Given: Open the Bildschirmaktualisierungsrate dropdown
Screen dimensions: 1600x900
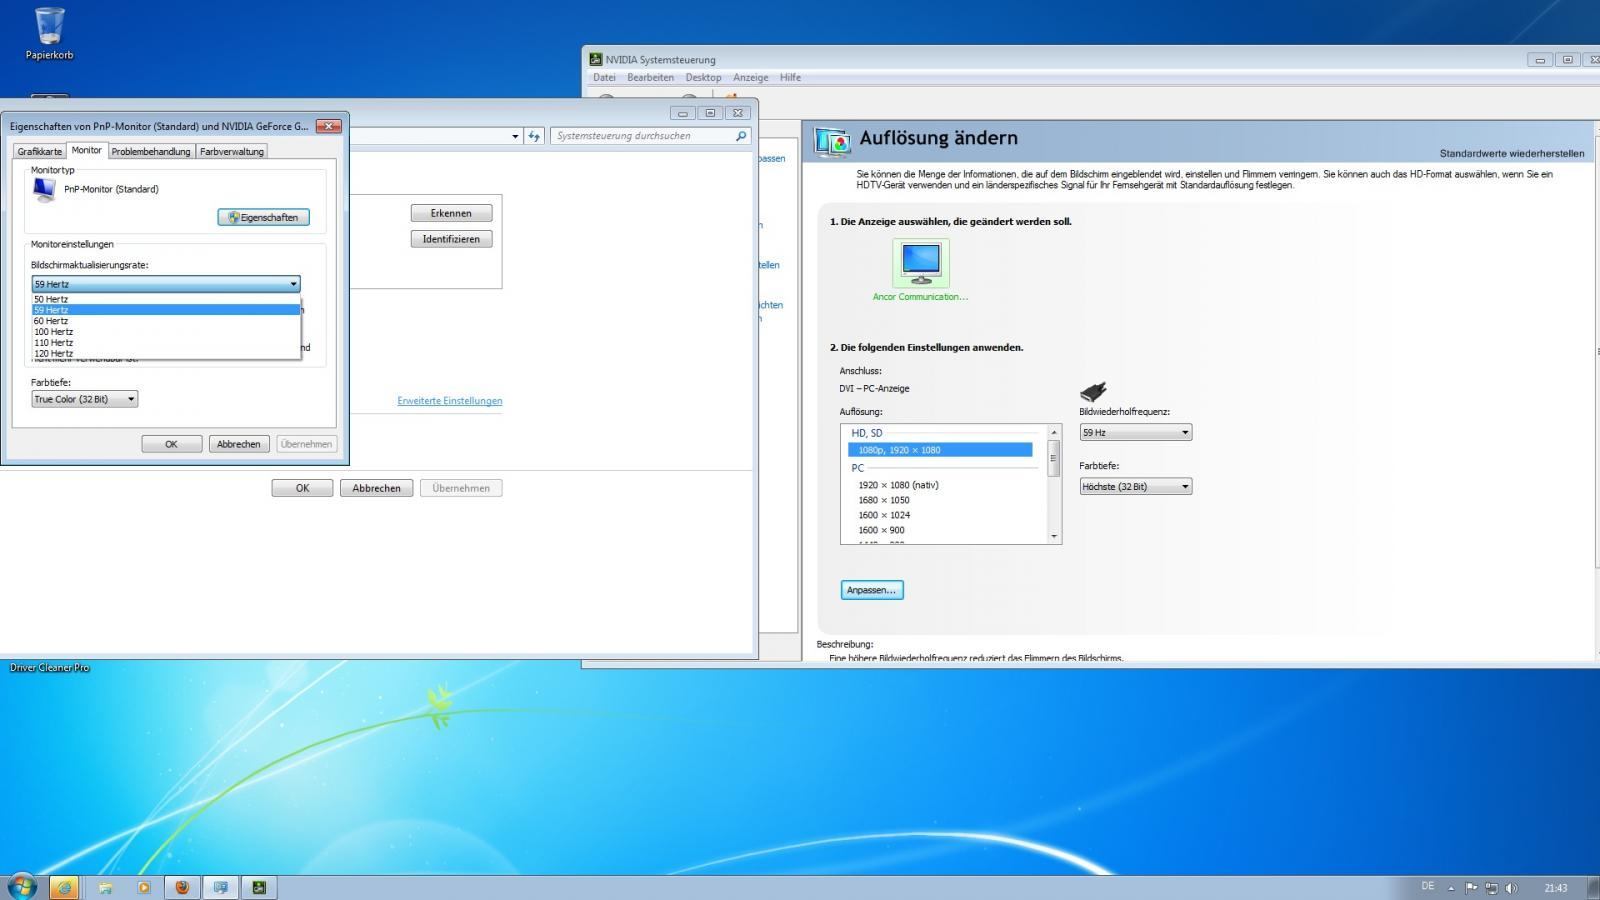Looking at the screenshot, I should click(165, 284).
